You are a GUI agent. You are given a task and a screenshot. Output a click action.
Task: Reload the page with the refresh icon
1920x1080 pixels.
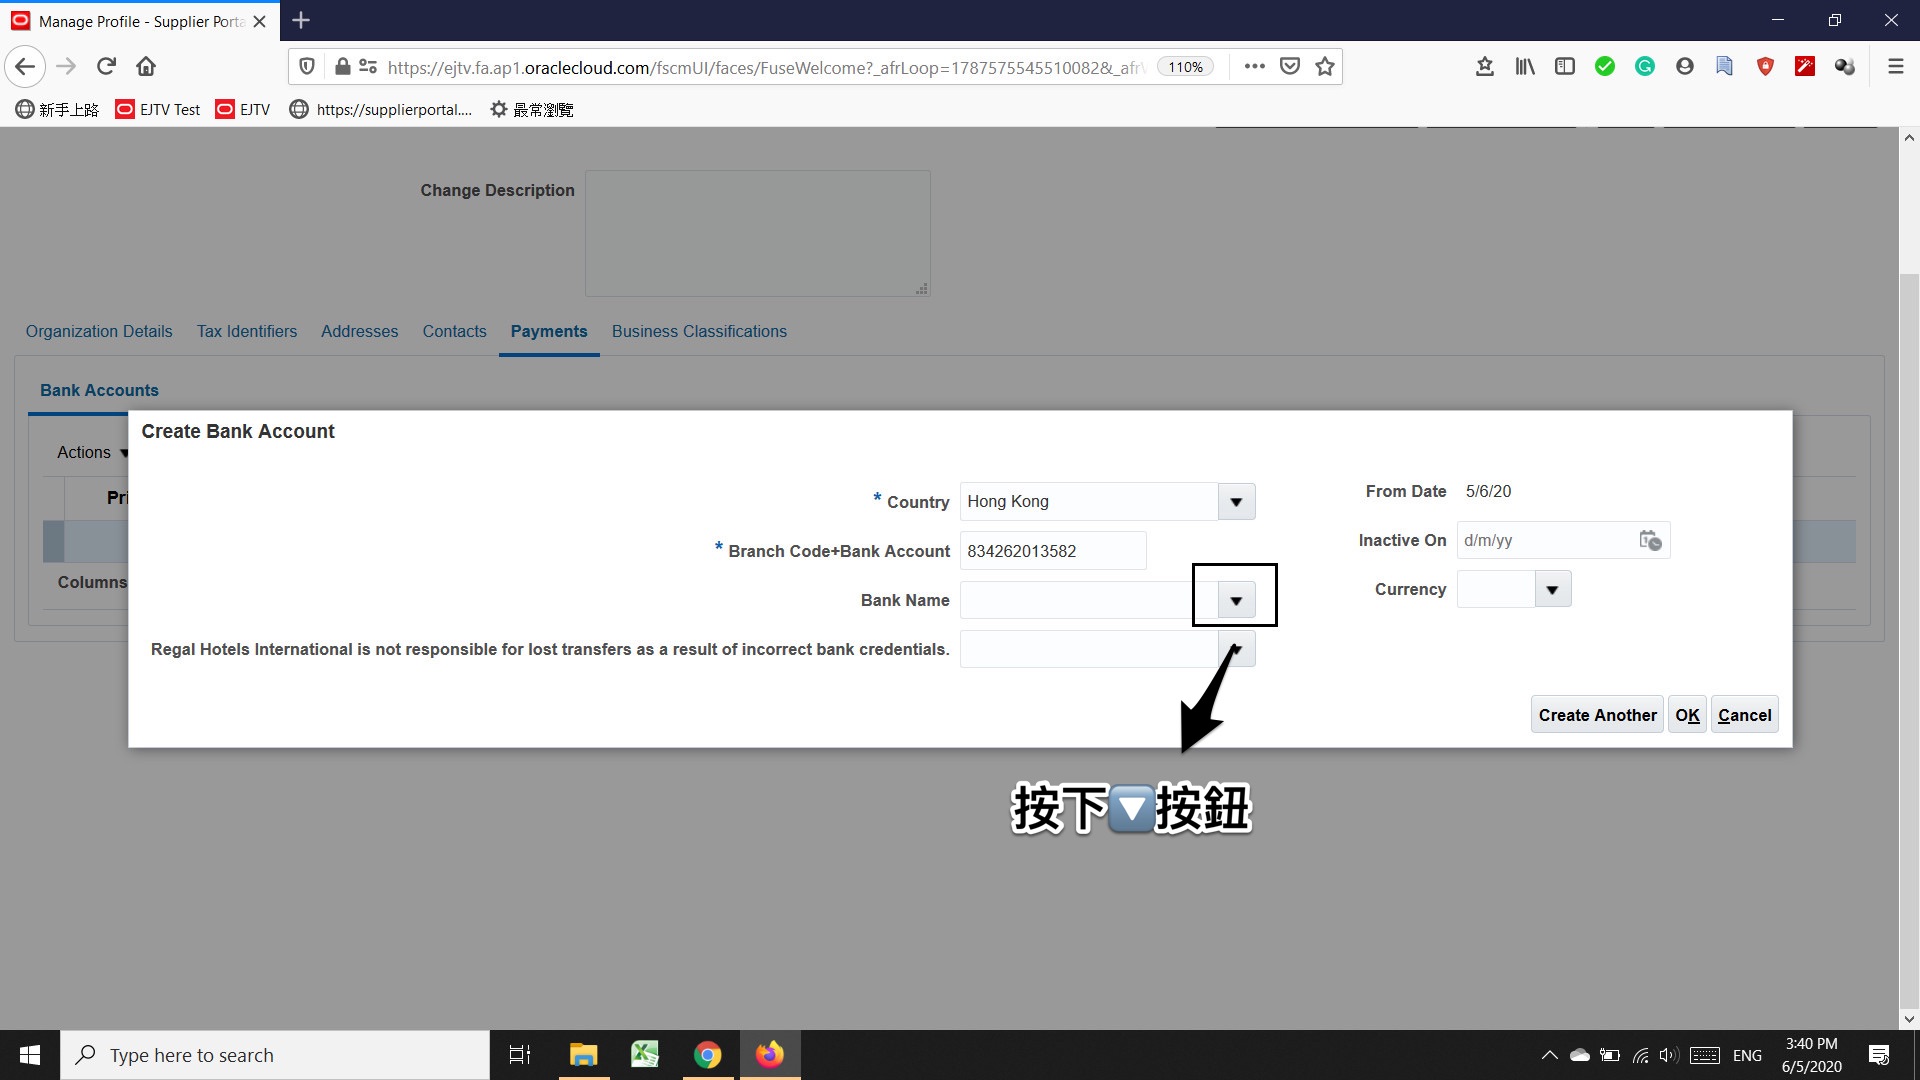[106, 67]
